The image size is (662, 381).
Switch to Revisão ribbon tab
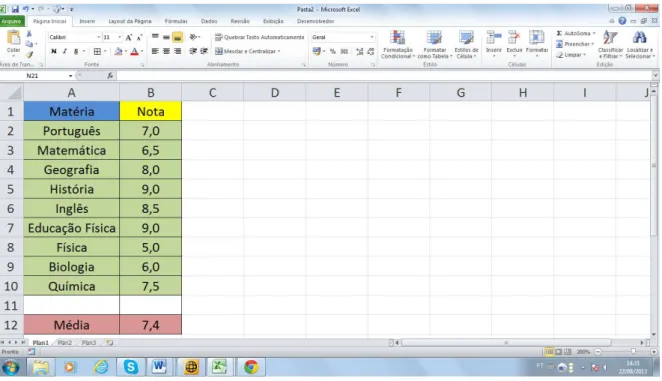tap(240, 21)
